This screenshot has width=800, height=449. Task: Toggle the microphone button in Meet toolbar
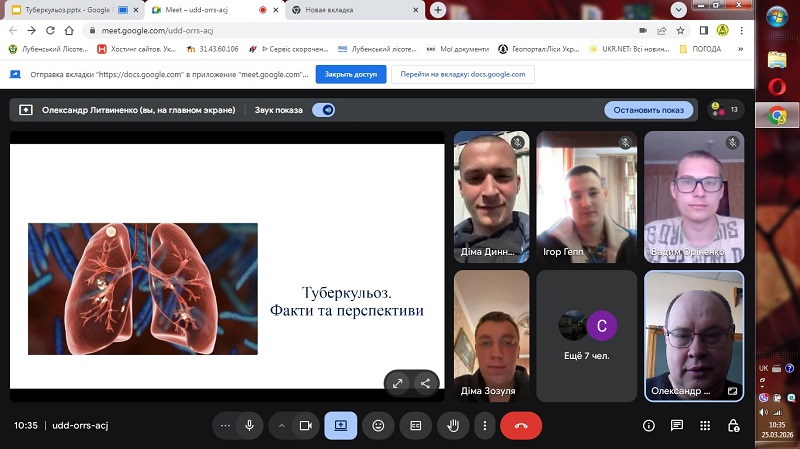coord(249,425)
